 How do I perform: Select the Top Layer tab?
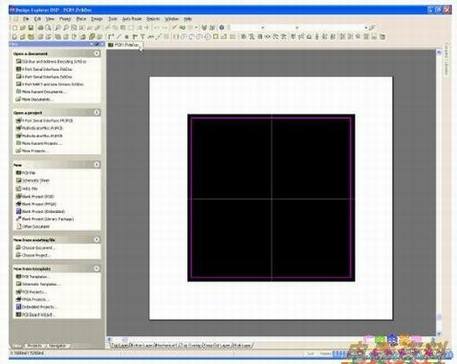coord(120,346)
